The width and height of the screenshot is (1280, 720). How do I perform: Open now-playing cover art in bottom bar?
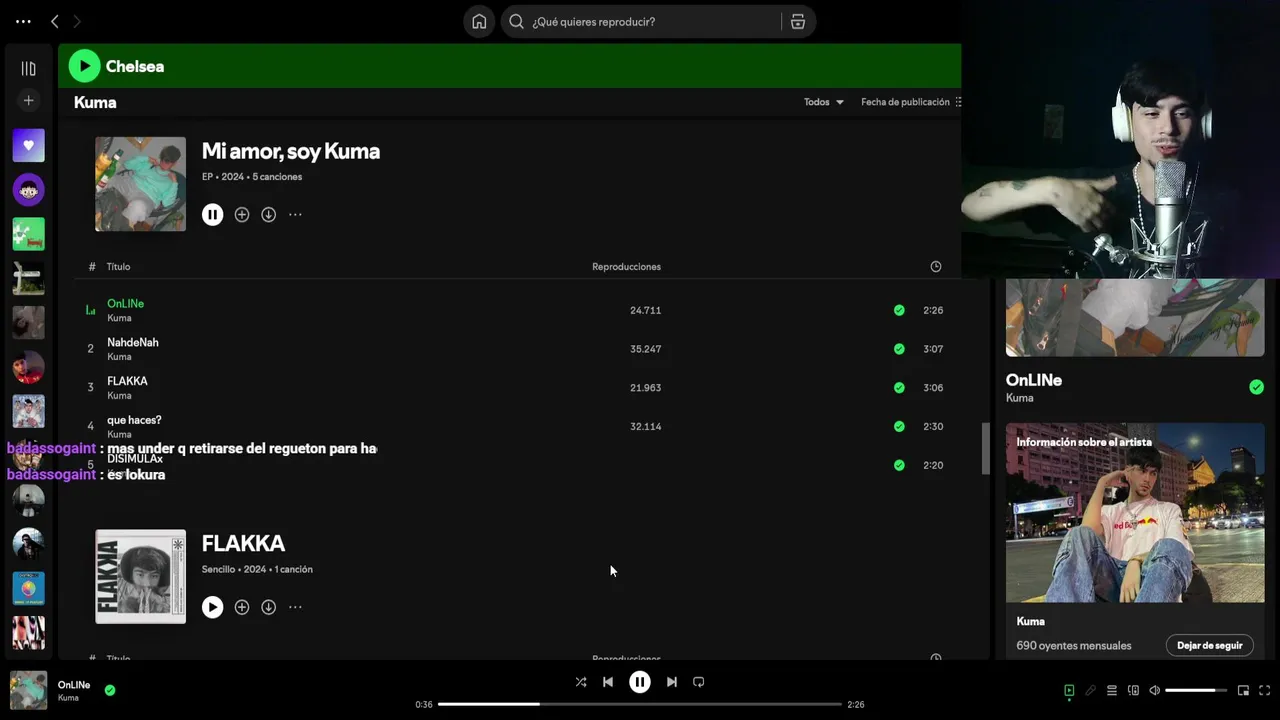pos(28,690)
